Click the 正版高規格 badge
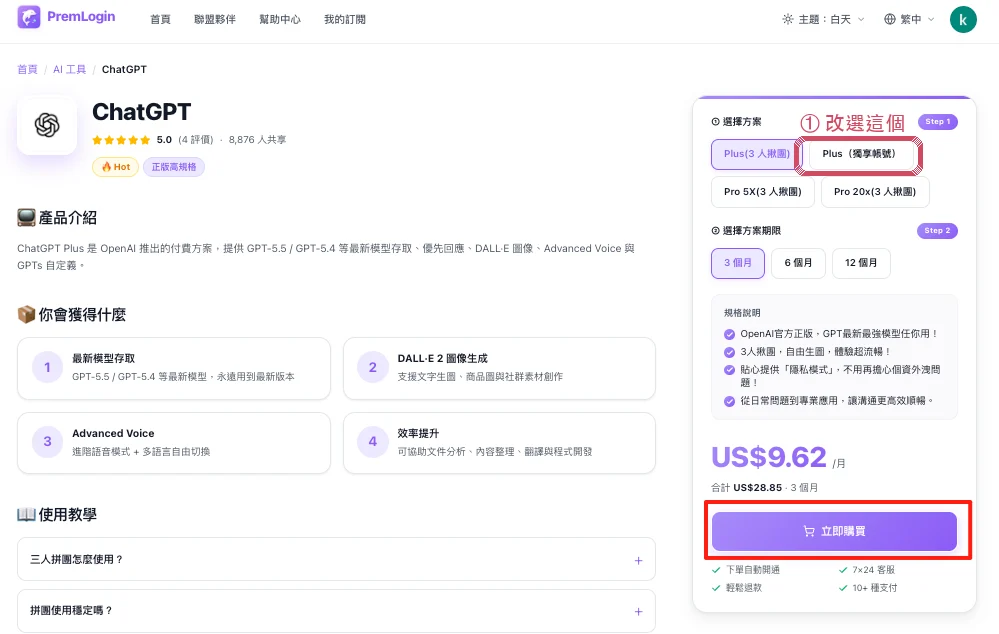The image size is (999, 634). coord(174,167)
